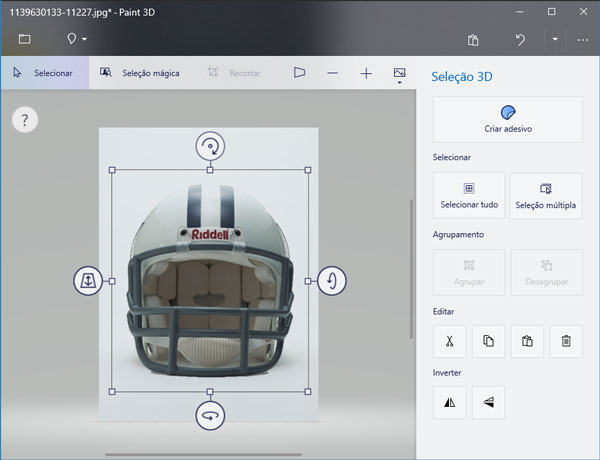Click the top-left selection corner handle
600x460 pixels.
[112, 170]
